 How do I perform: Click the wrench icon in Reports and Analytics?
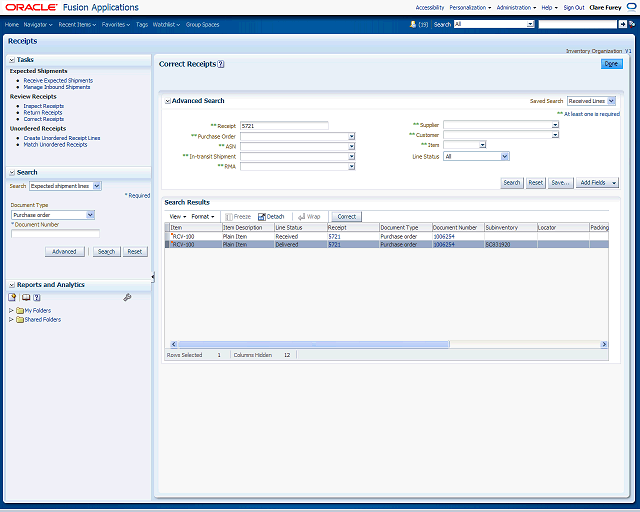pyautogui.click(x=127, y=297)
